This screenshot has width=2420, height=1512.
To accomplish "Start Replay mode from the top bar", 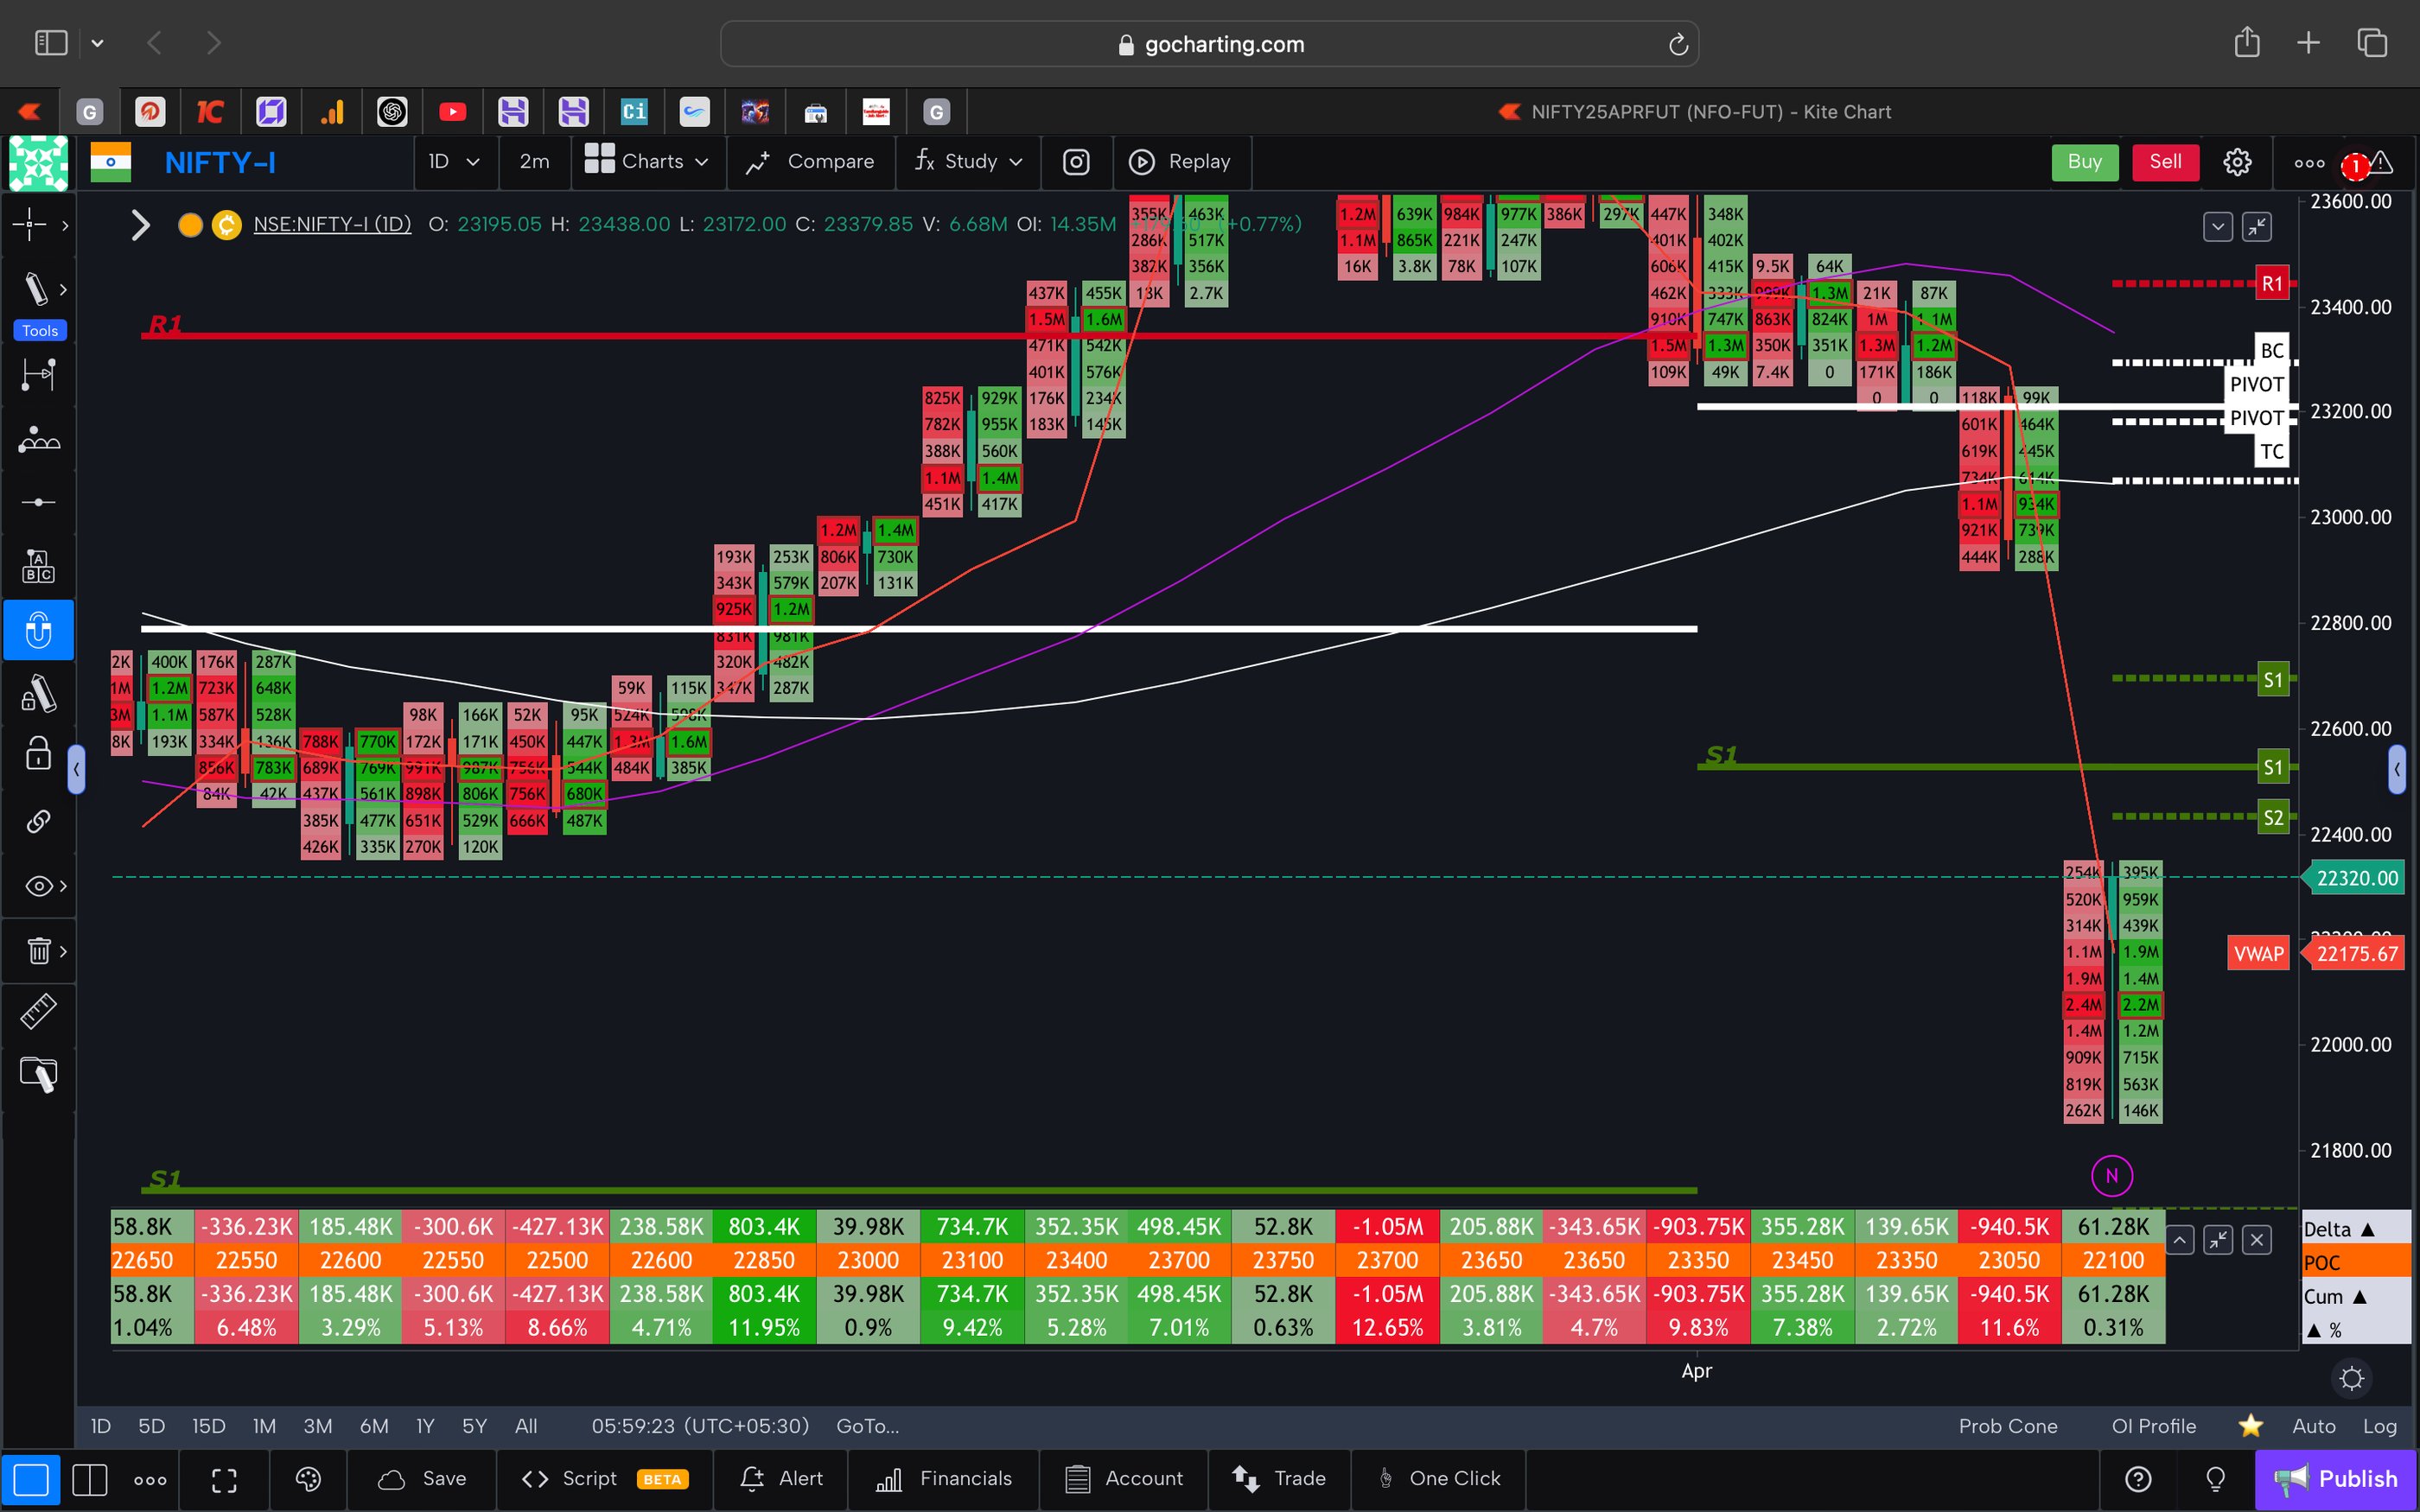I will pyautogui.click(x=1182, y=162).
